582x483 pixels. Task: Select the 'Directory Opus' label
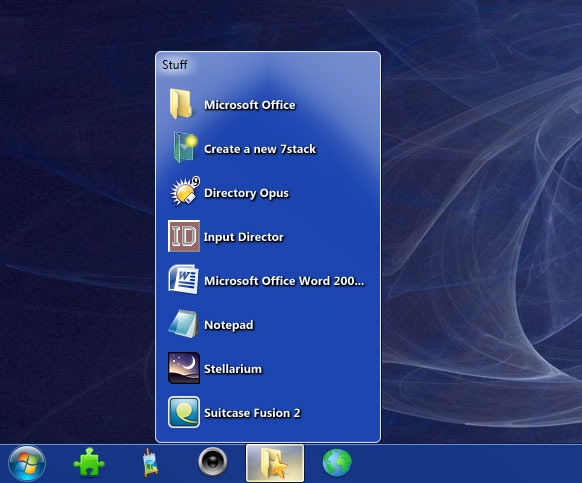point(246,193)
